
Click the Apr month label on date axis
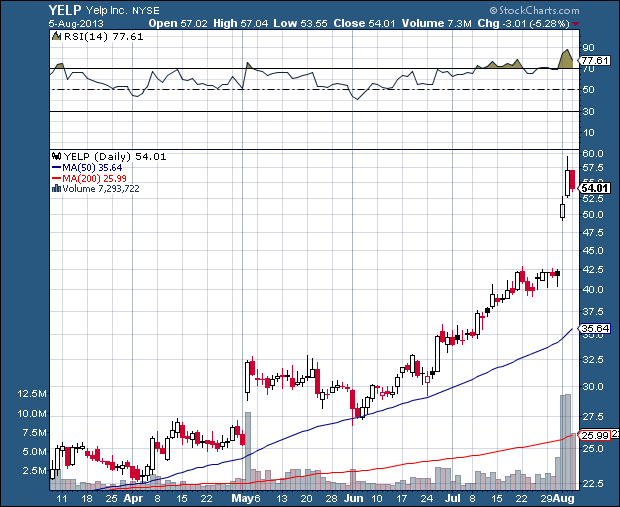133,498
